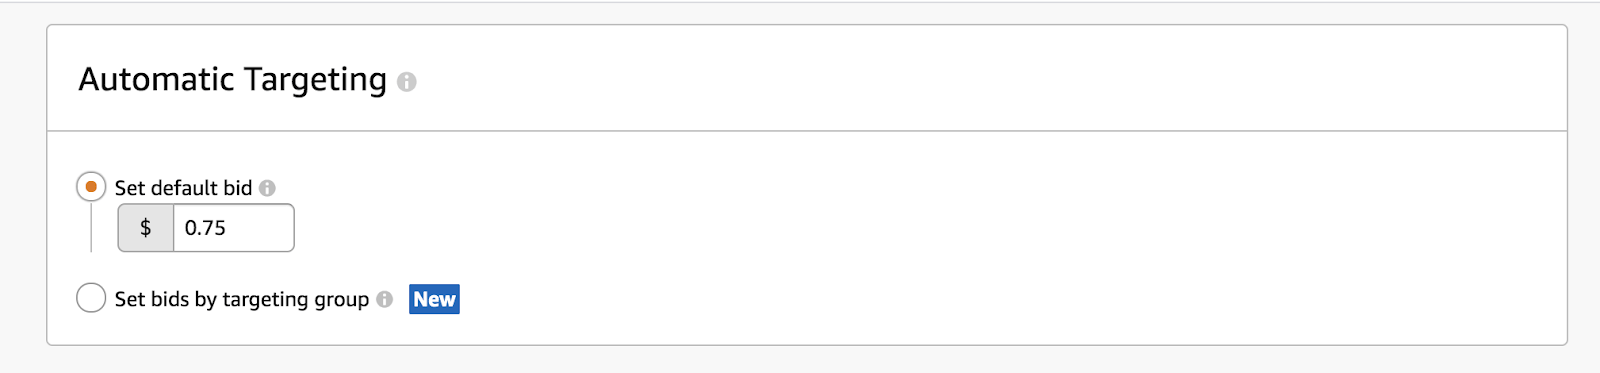Click the gray $ box left of bid input
This screenshot has height=373, width=1600.
click(x=146, y=228)
